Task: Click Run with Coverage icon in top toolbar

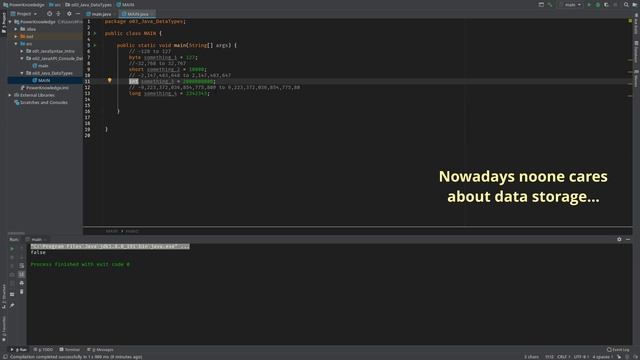Action: click(x=606, y=4)
